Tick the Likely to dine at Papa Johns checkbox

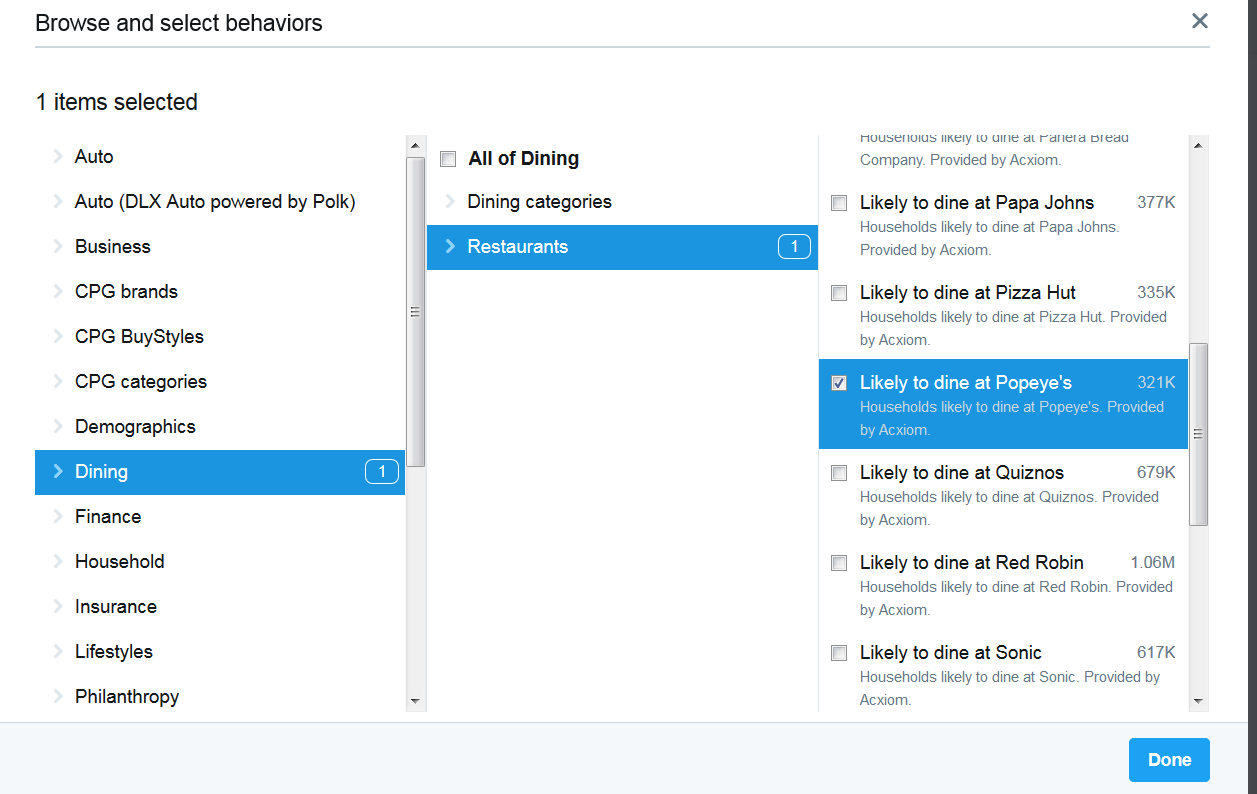point(839,203)
